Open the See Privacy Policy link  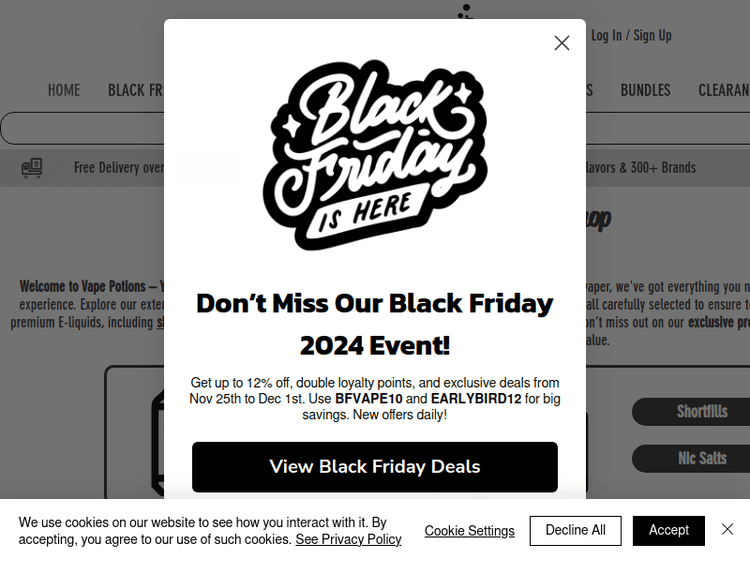click(x=348, y=539)
